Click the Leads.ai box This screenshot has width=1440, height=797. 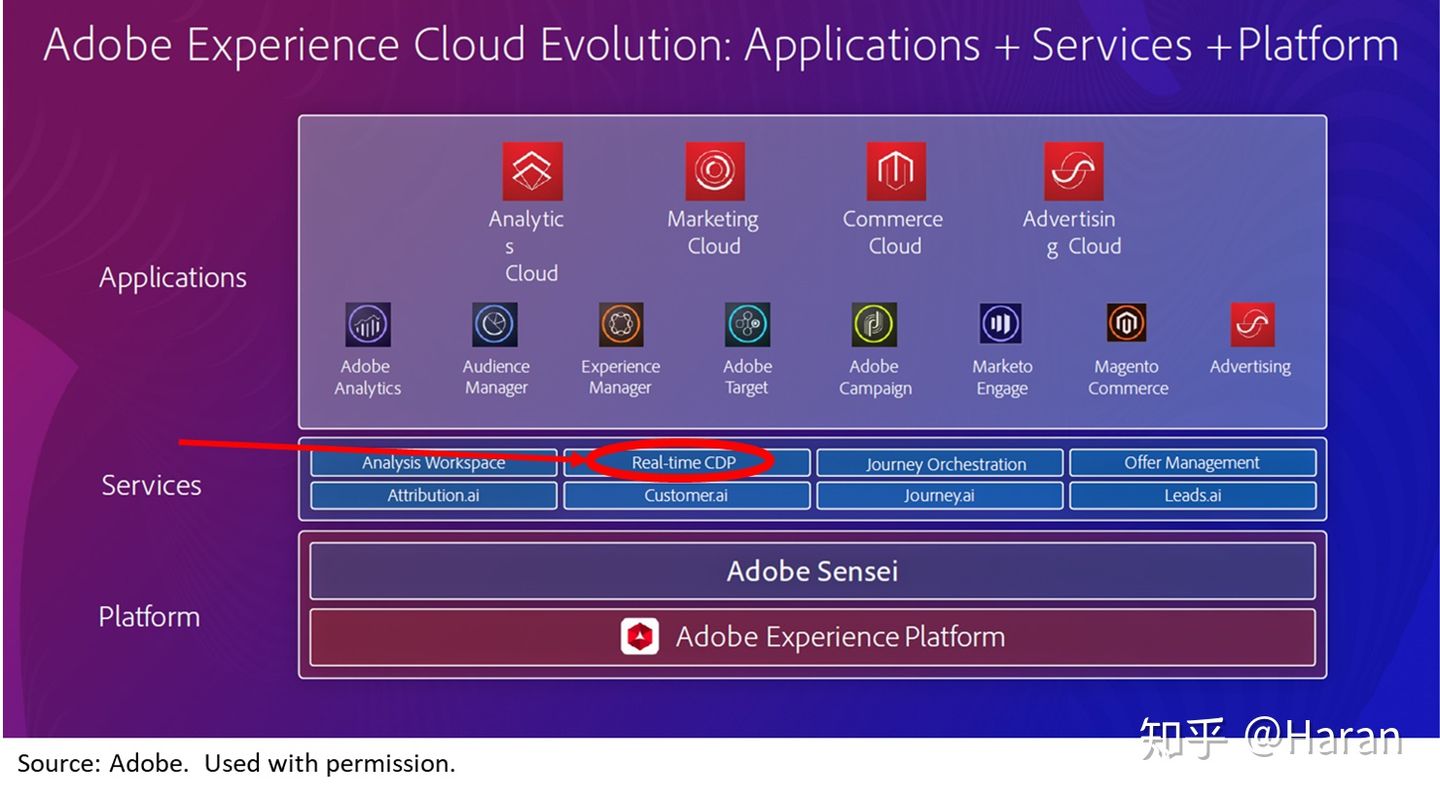tap(1193, 495)
